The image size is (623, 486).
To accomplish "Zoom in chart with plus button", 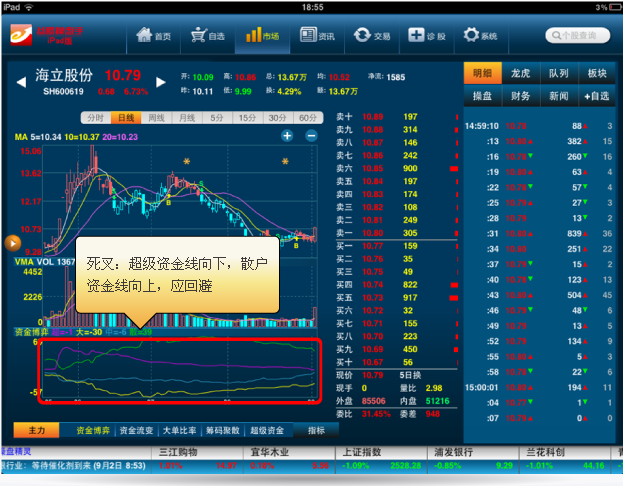I will (286, 136).
